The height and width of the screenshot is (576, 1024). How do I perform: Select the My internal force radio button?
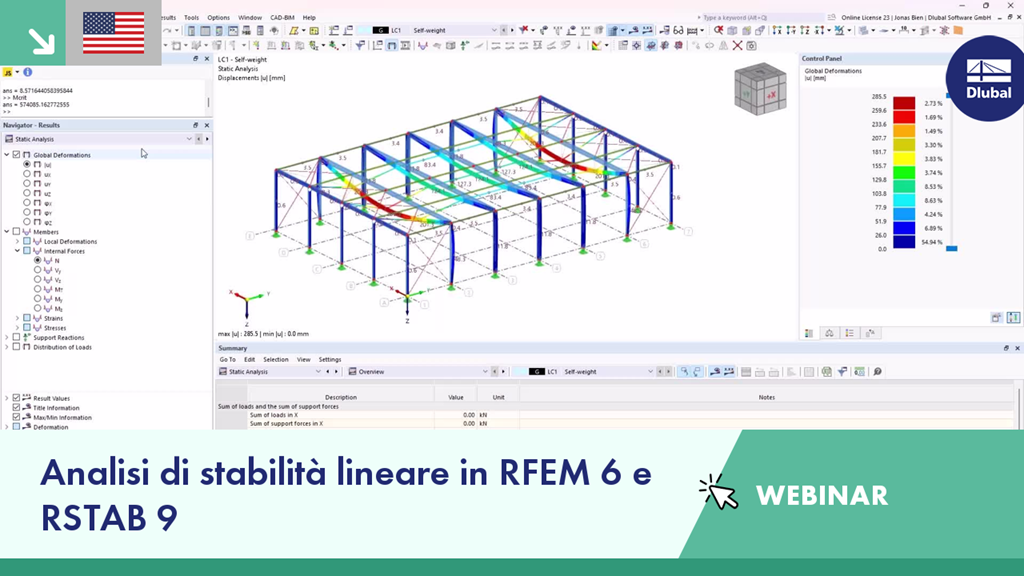coord(37,298)
